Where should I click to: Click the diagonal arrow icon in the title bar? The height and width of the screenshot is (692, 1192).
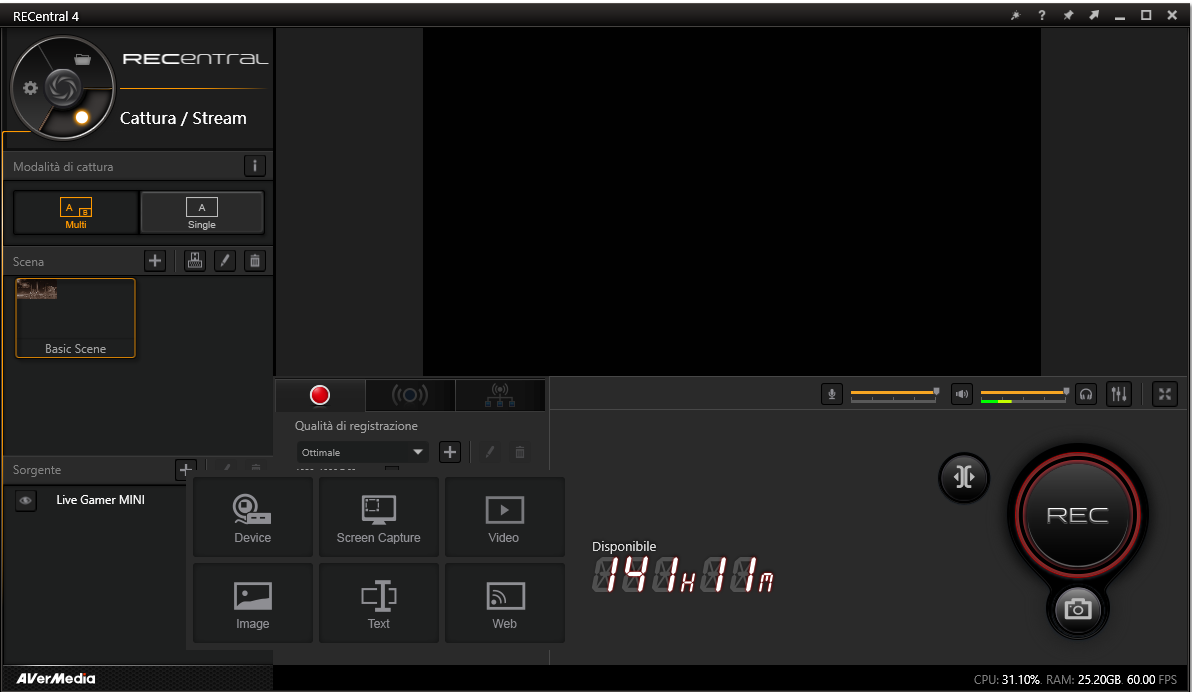pyautogui.click(x=1094, y=15)
